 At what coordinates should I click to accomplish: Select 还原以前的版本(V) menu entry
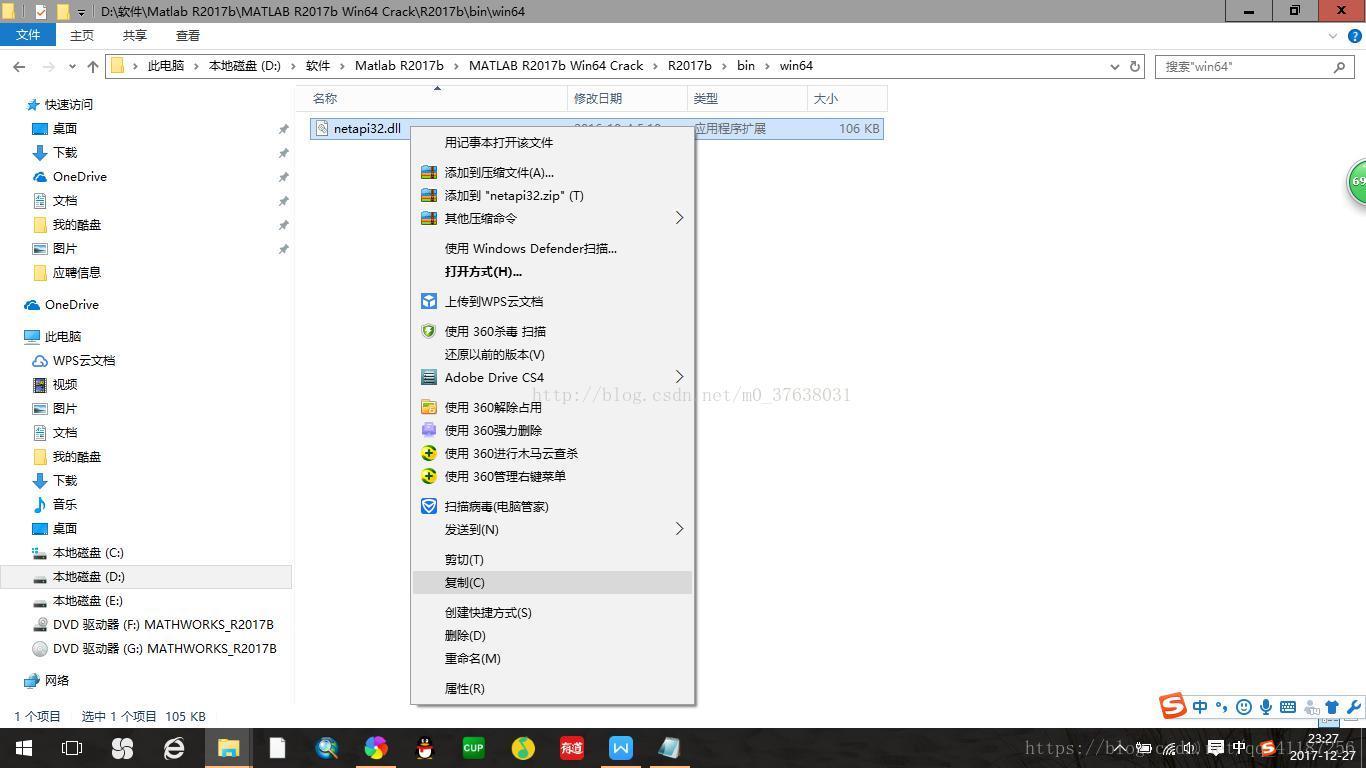coord(552,354)
